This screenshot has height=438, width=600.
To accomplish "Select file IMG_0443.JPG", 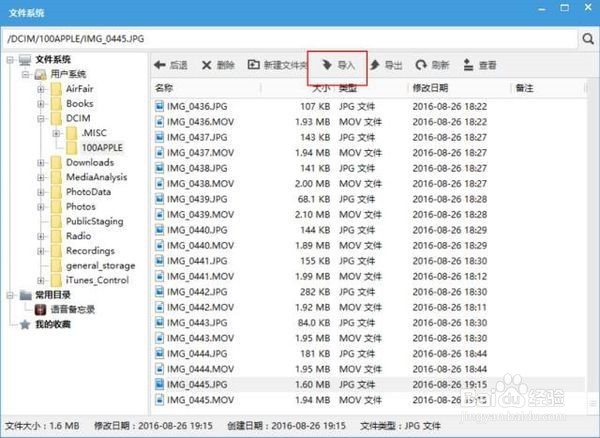I will [x=197, y=323].
